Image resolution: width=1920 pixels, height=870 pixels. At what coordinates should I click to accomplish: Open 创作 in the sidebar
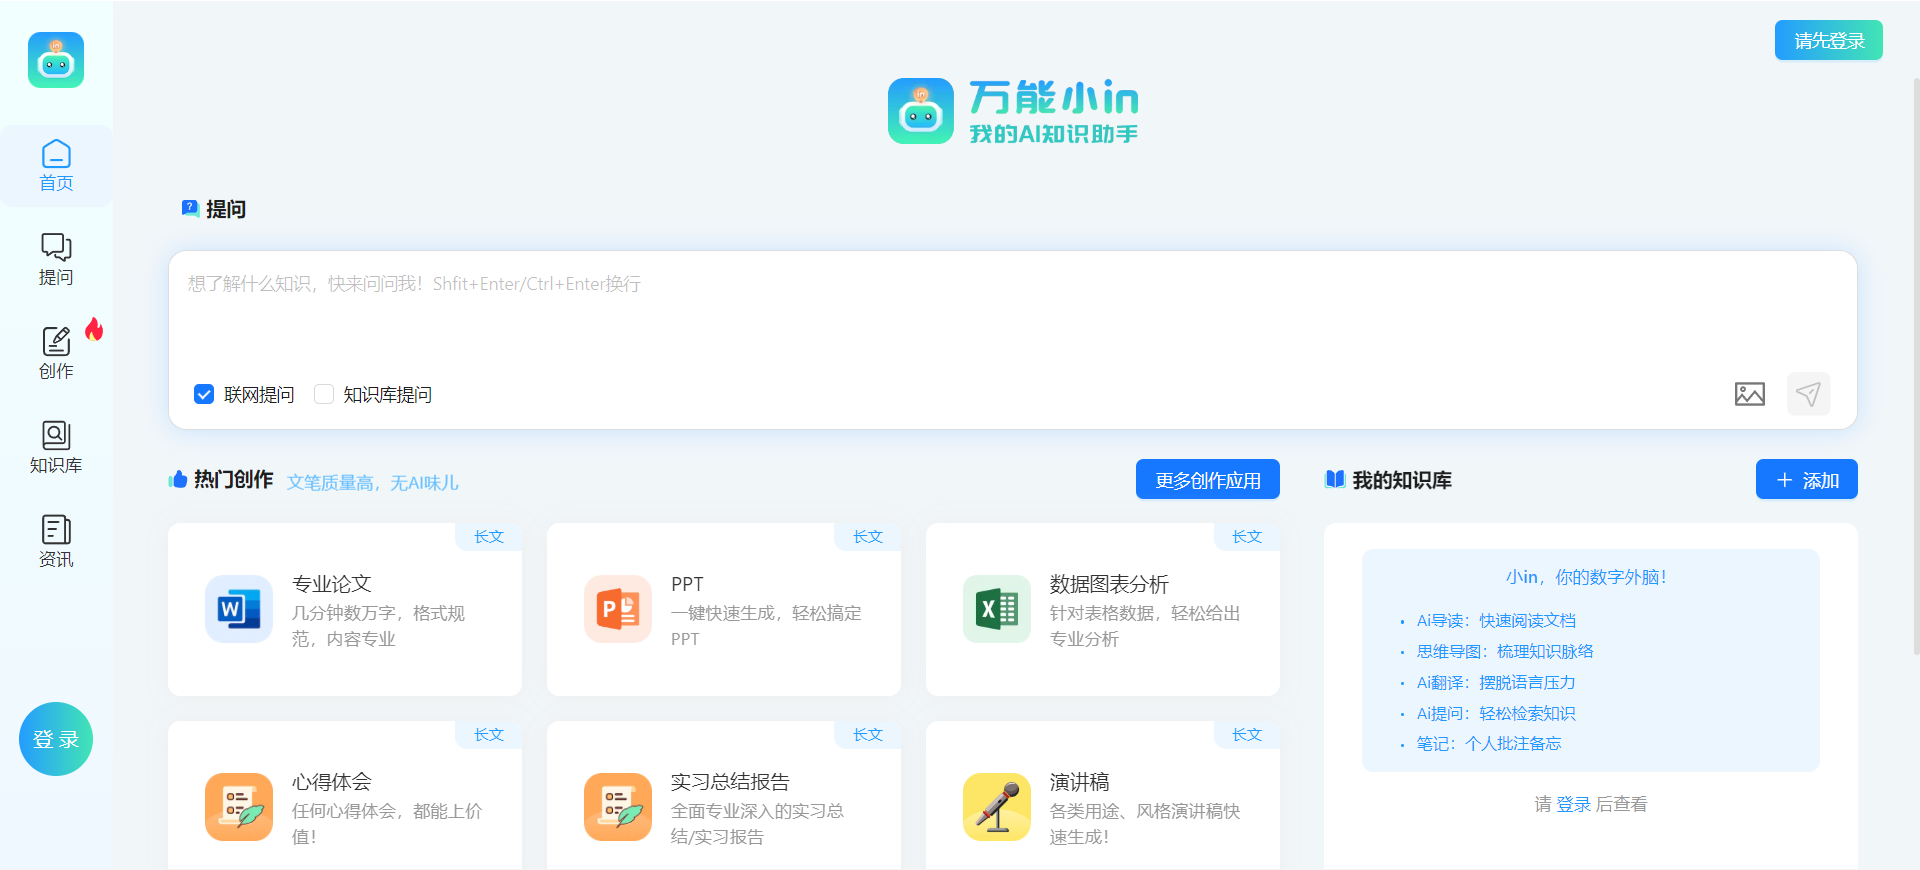(x=56, y=353)
